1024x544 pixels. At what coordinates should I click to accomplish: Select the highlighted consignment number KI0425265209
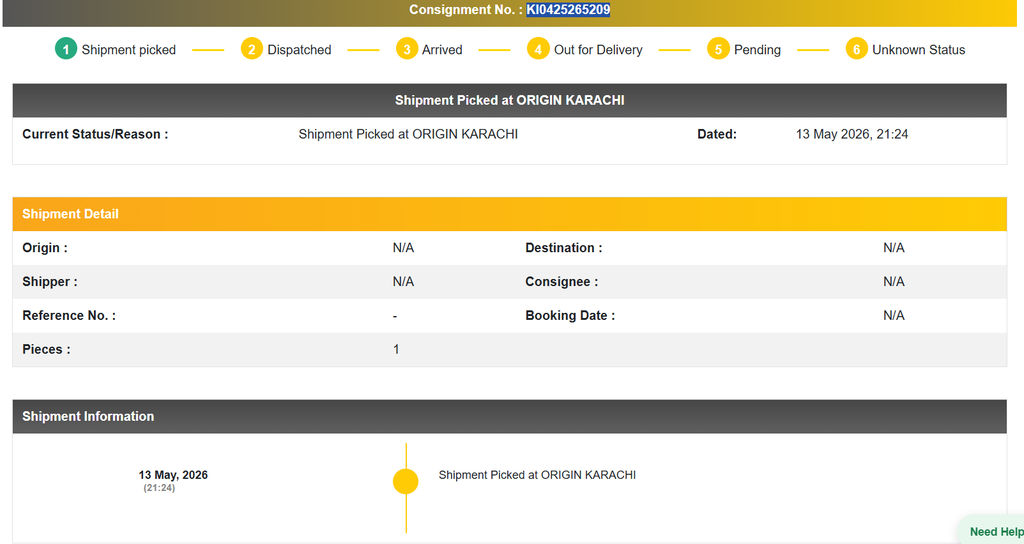click(568, 10)
